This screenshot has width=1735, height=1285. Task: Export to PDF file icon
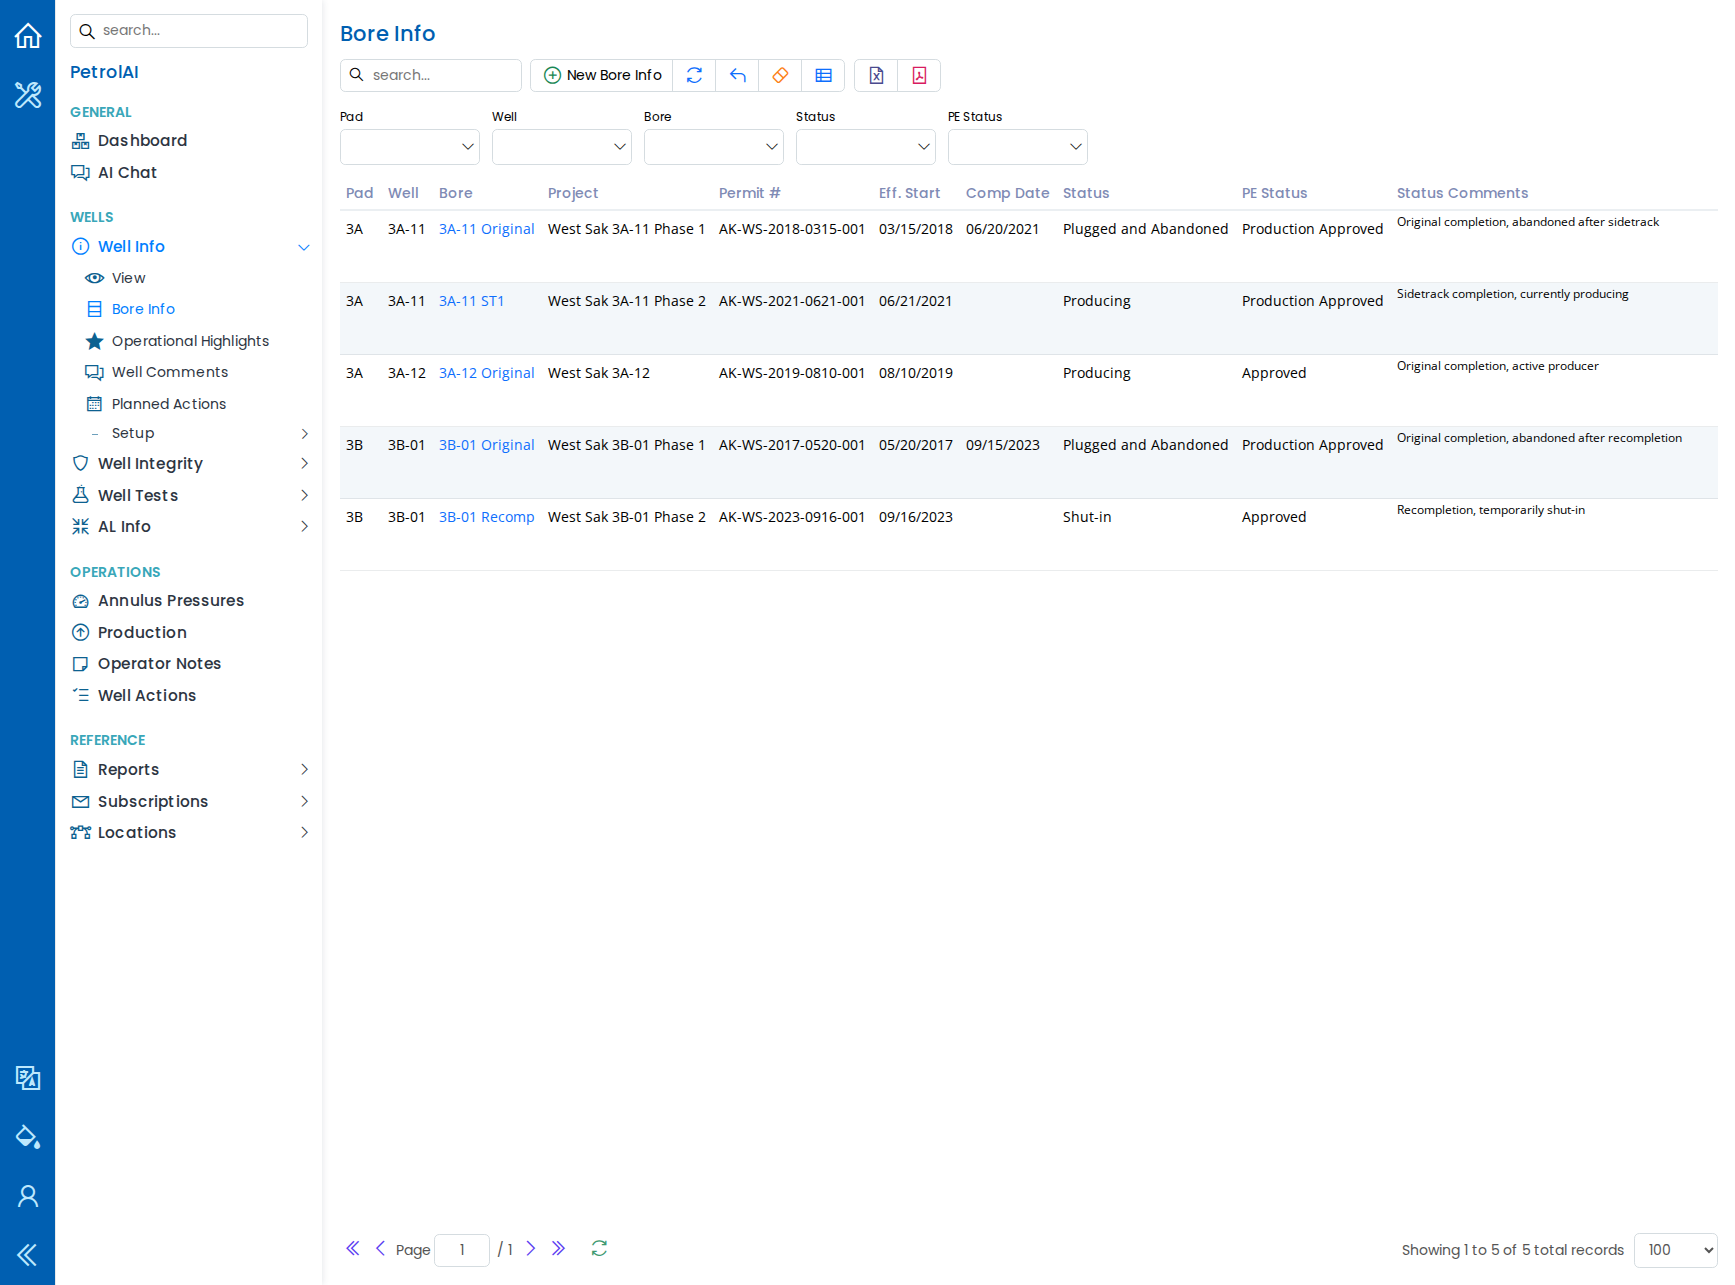(x=919, y=75)
